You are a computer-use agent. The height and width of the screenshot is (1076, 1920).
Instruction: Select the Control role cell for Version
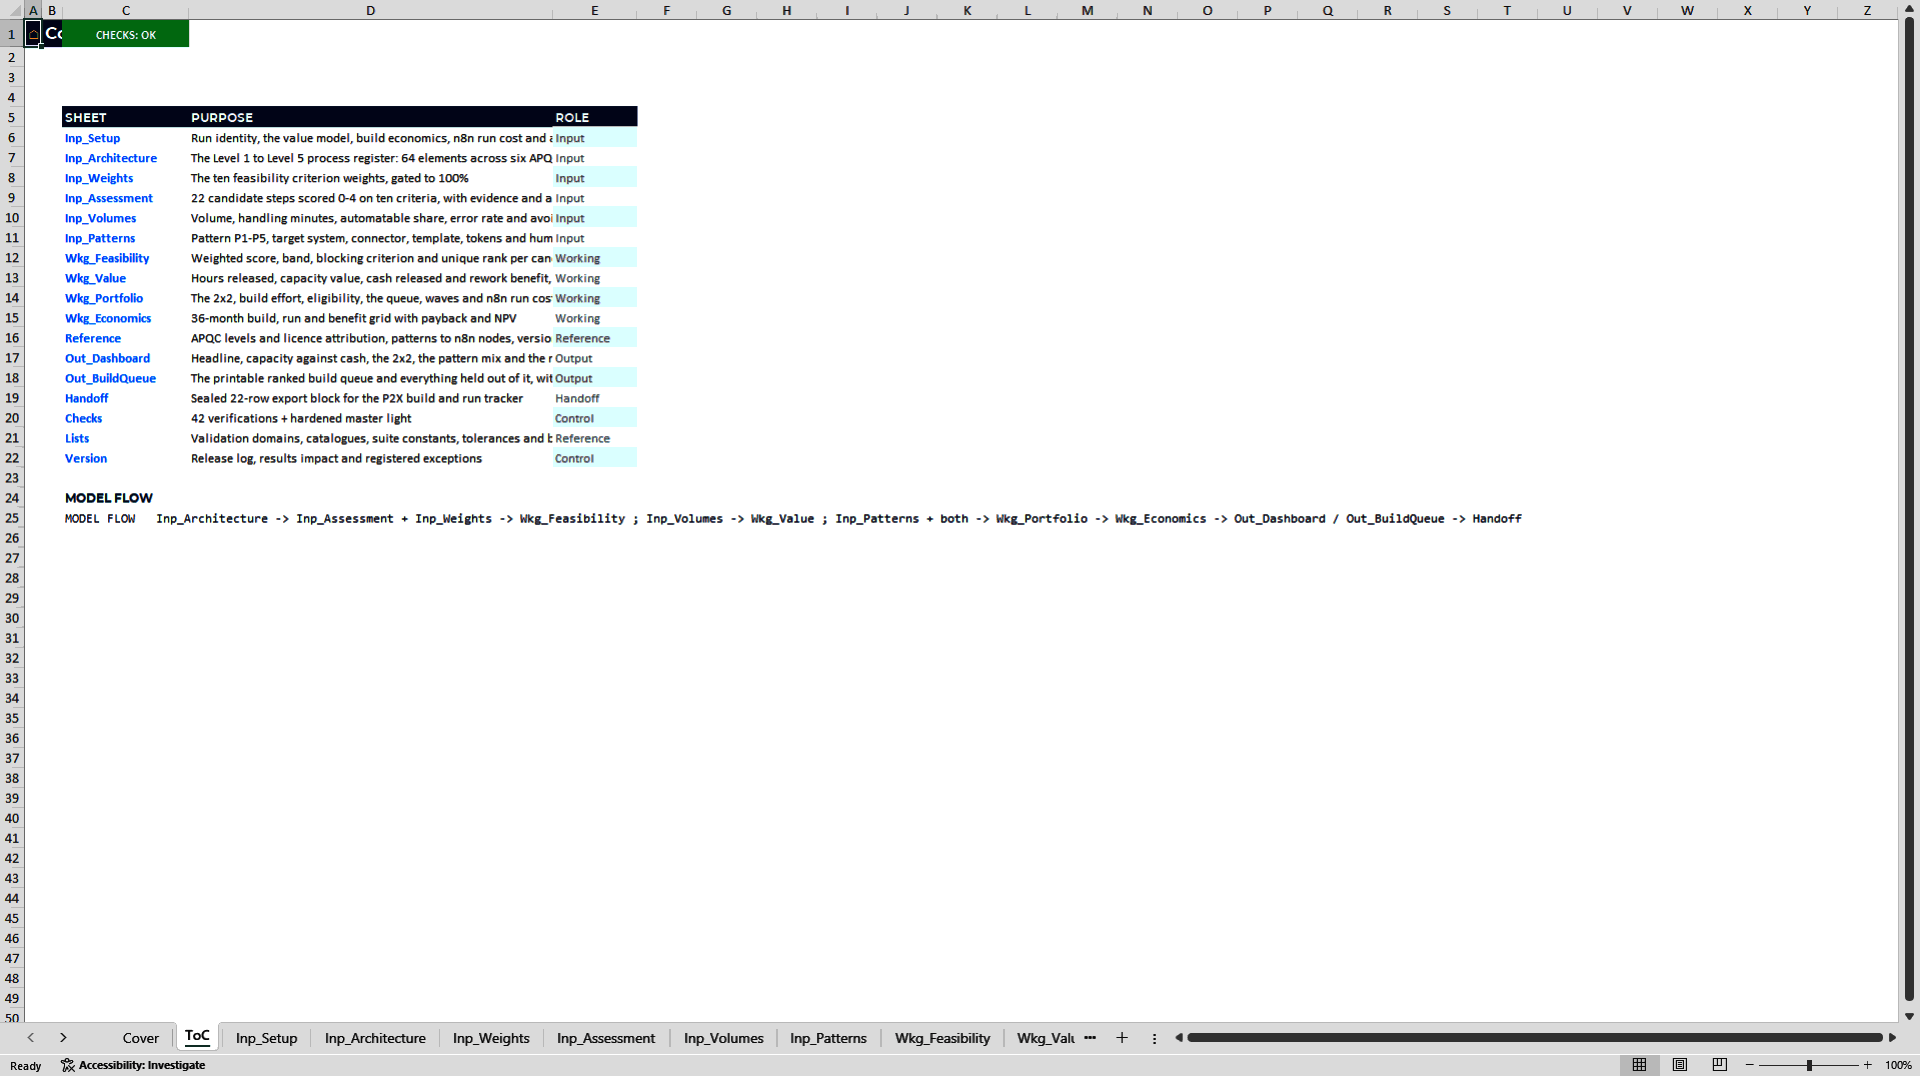[595, 458]
